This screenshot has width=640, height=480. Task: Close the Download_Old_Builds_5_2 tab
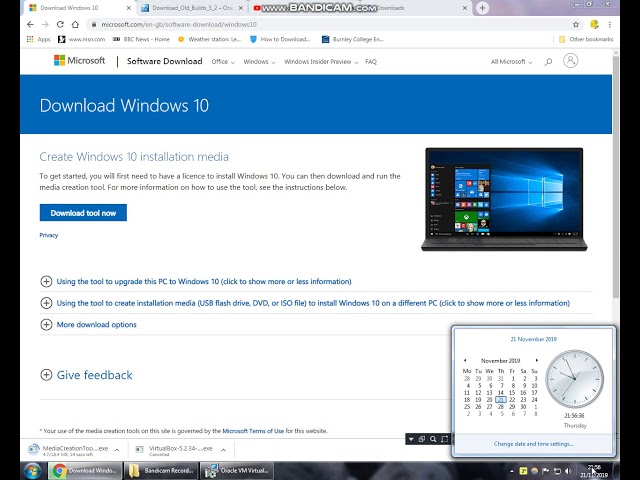click(240, 8)
